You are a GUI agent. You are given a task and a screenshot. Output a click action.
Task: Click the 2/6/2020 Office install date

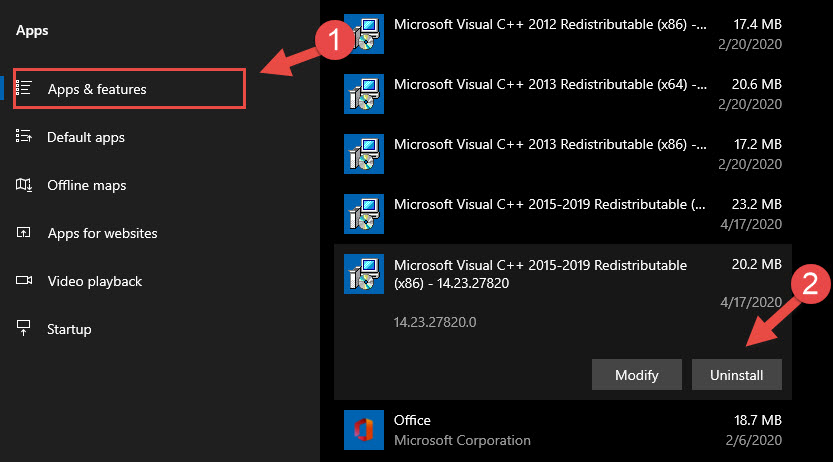coord(753,440)
